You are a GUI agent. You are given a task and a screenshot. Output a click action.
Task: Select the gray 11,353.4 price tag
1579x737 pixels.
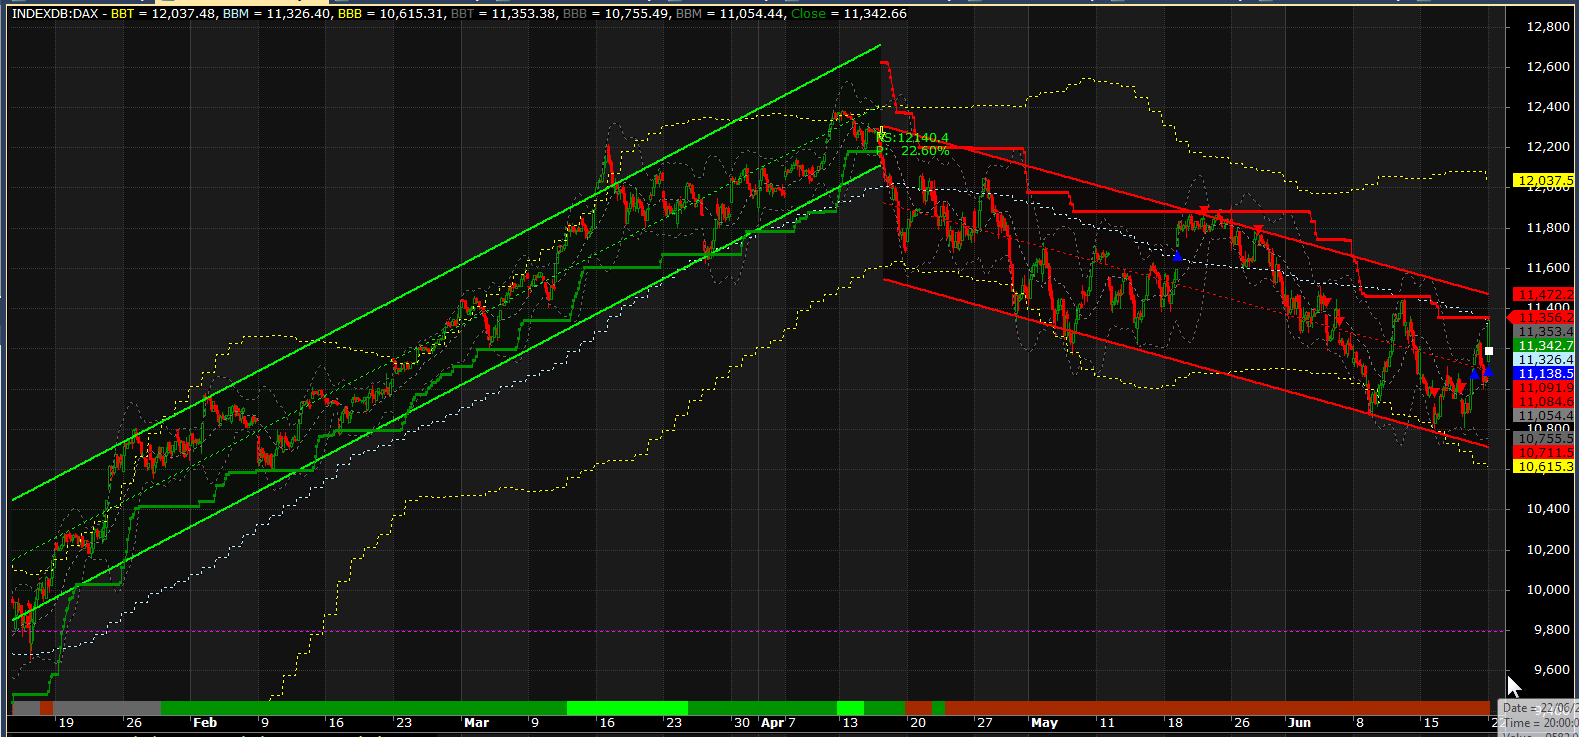click(1545, 331)
